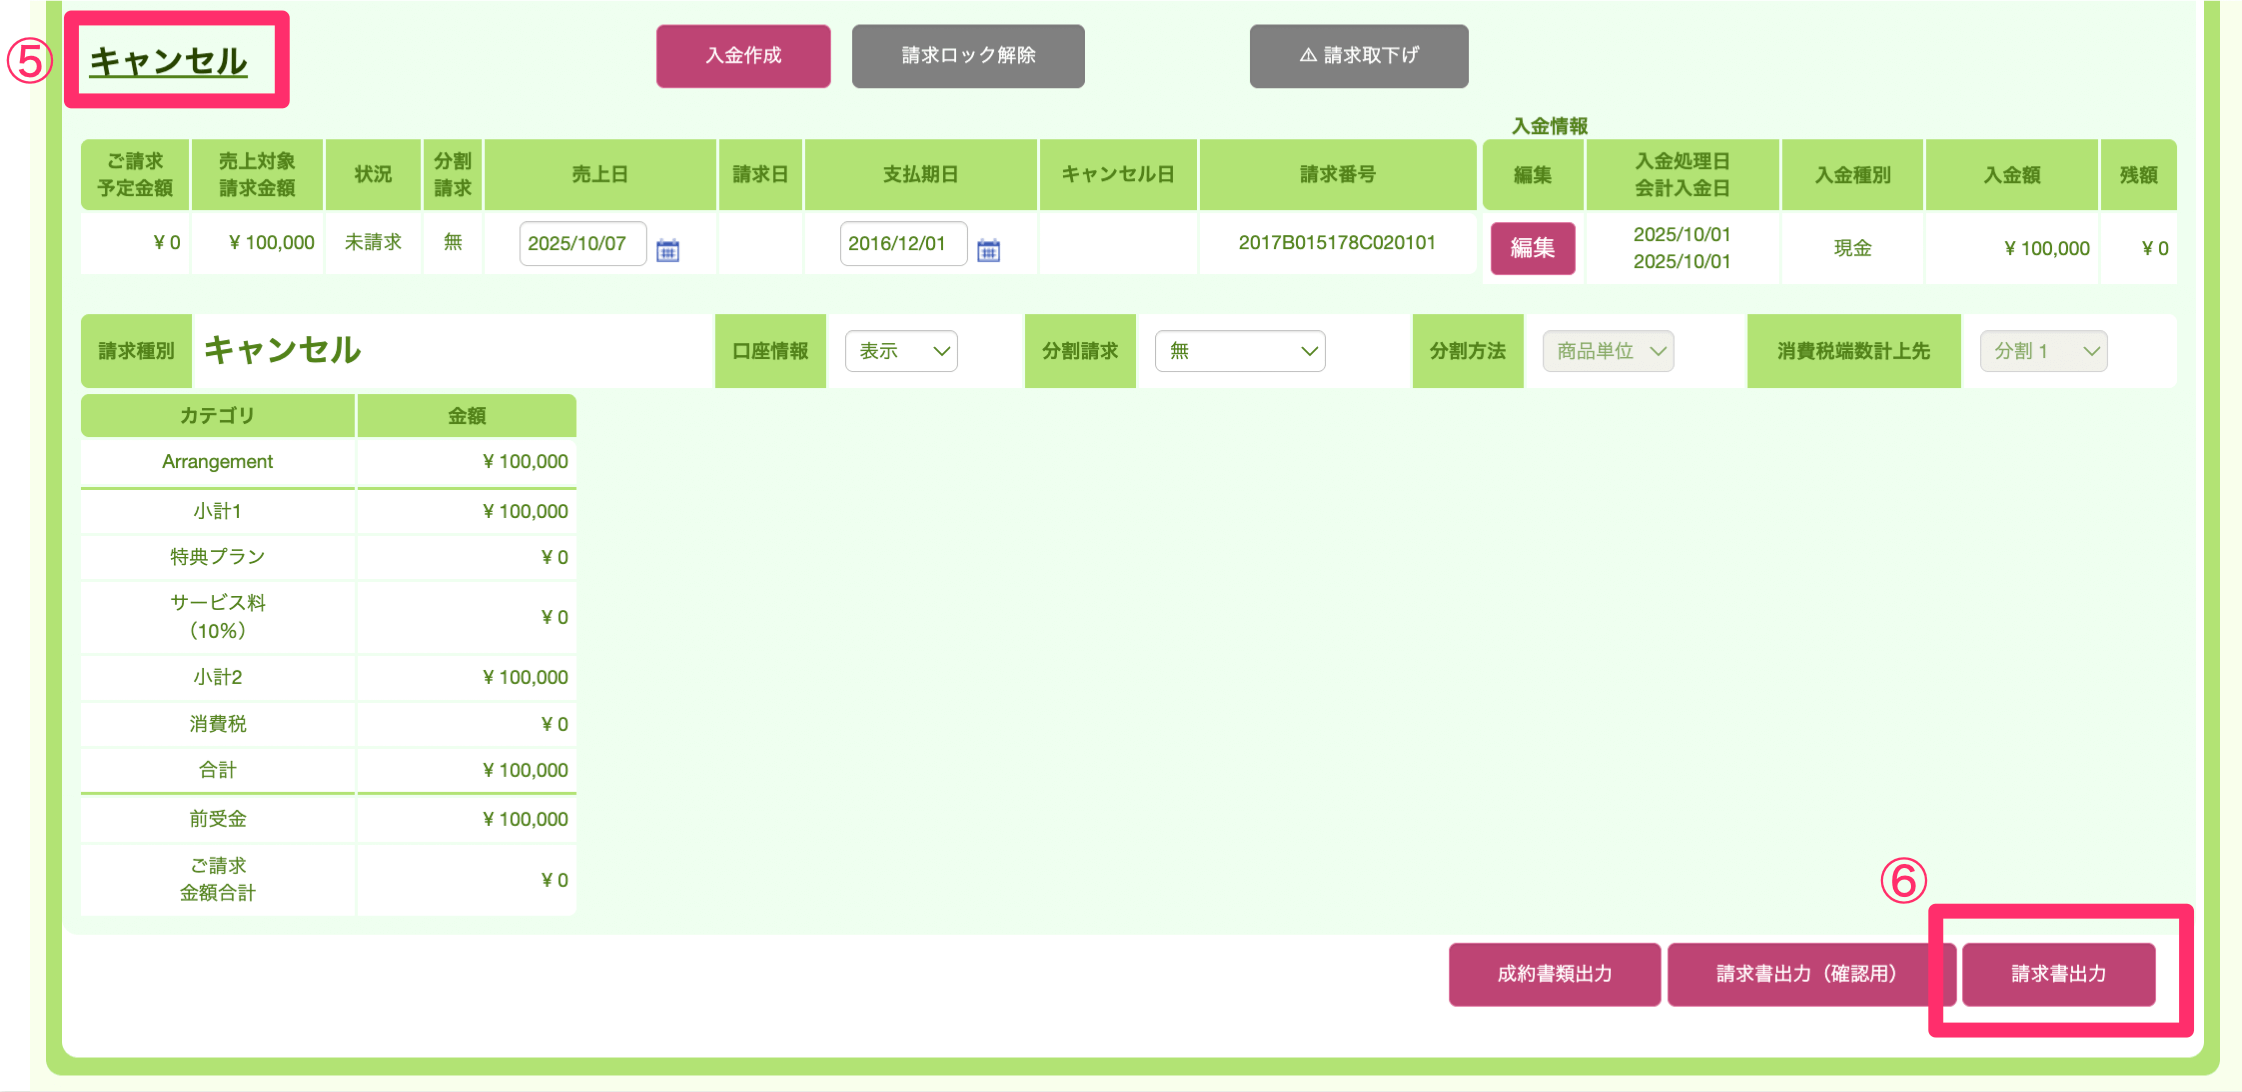
Task: Click the 小計1 row label
Action: click(x=218, y=511)
